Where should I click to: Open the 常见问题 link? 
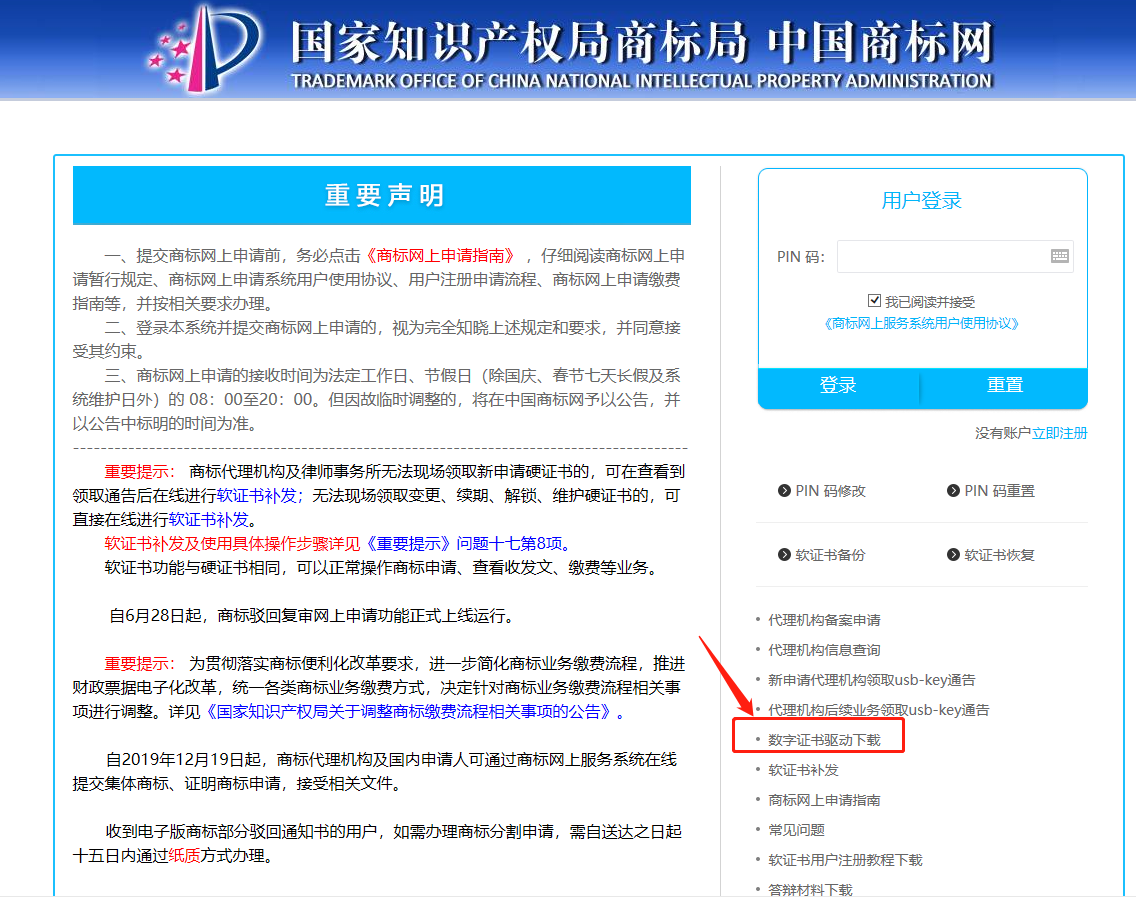point(796,830)
